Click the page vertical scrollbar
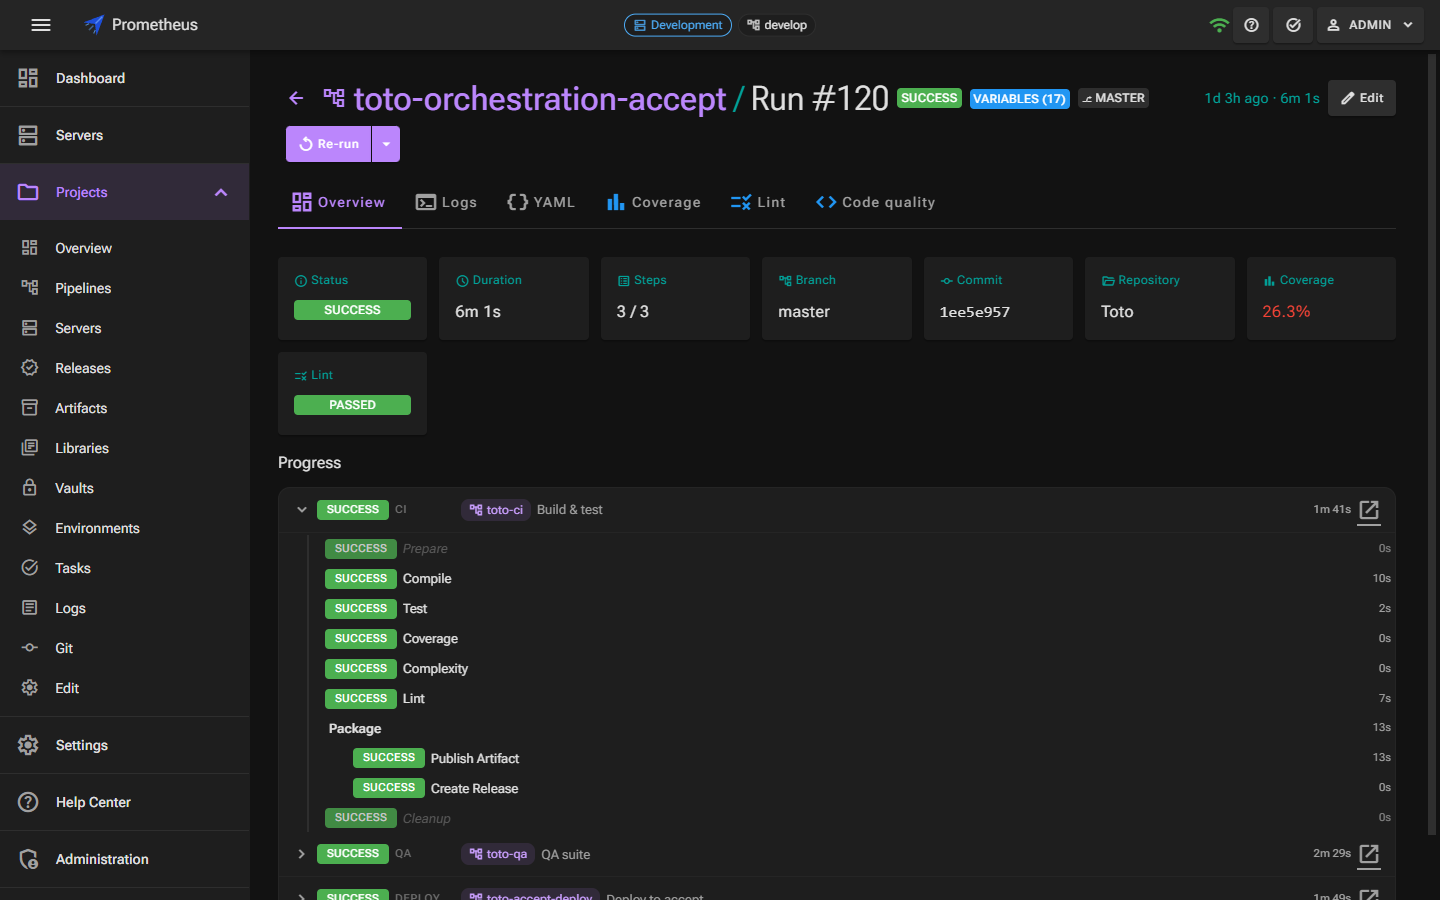The image size is (1440, 900). coord(1431,444)
